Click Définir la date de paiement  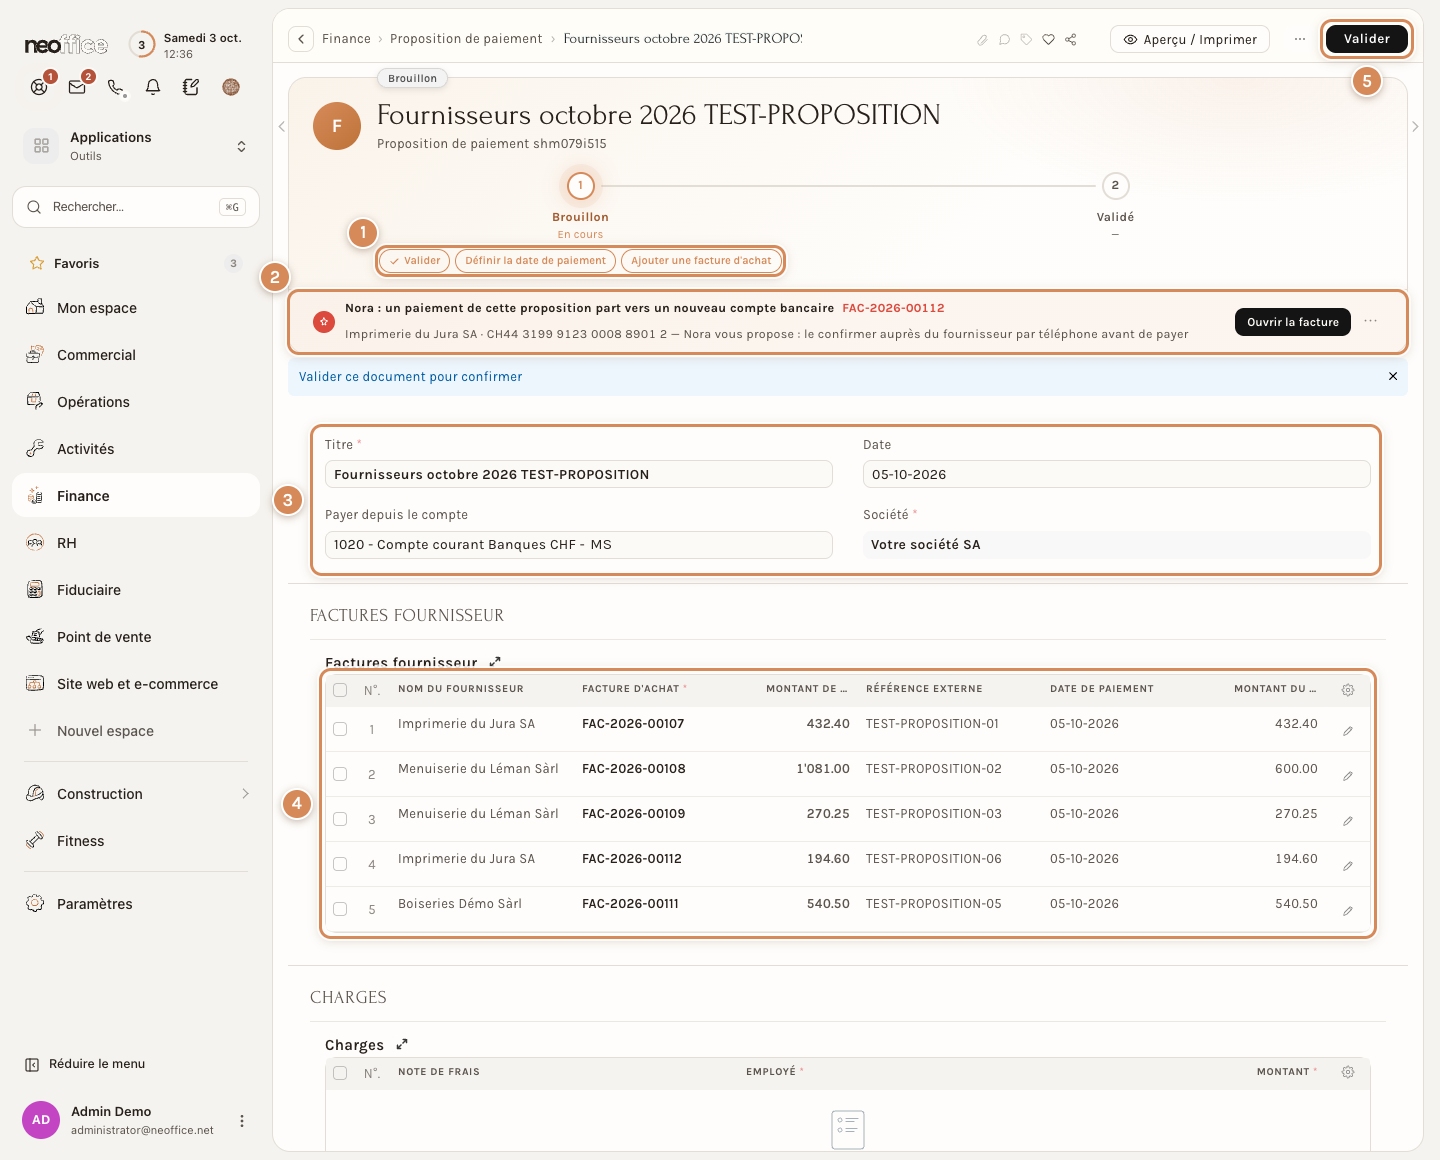535,261
